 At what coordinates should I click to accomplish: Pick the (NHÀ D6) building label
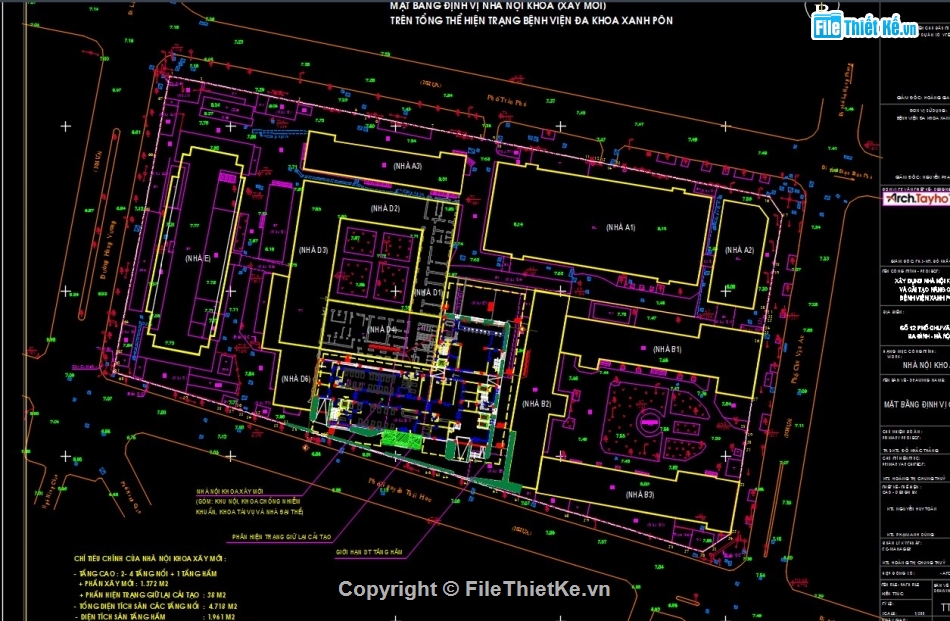click(x=295, y=378)
